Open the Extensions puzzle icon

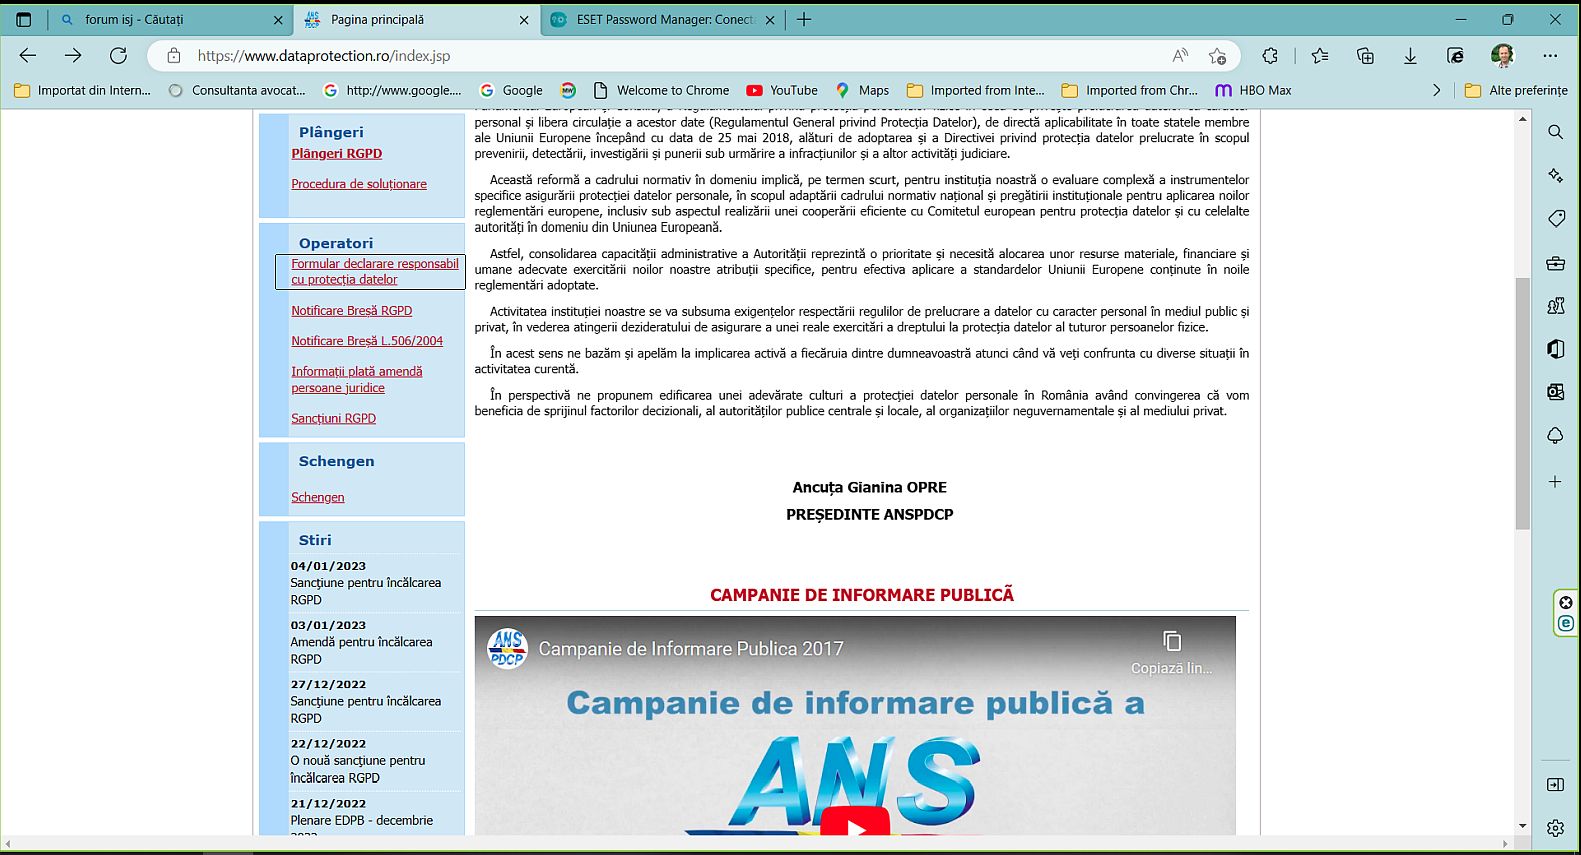point(1270,56)
